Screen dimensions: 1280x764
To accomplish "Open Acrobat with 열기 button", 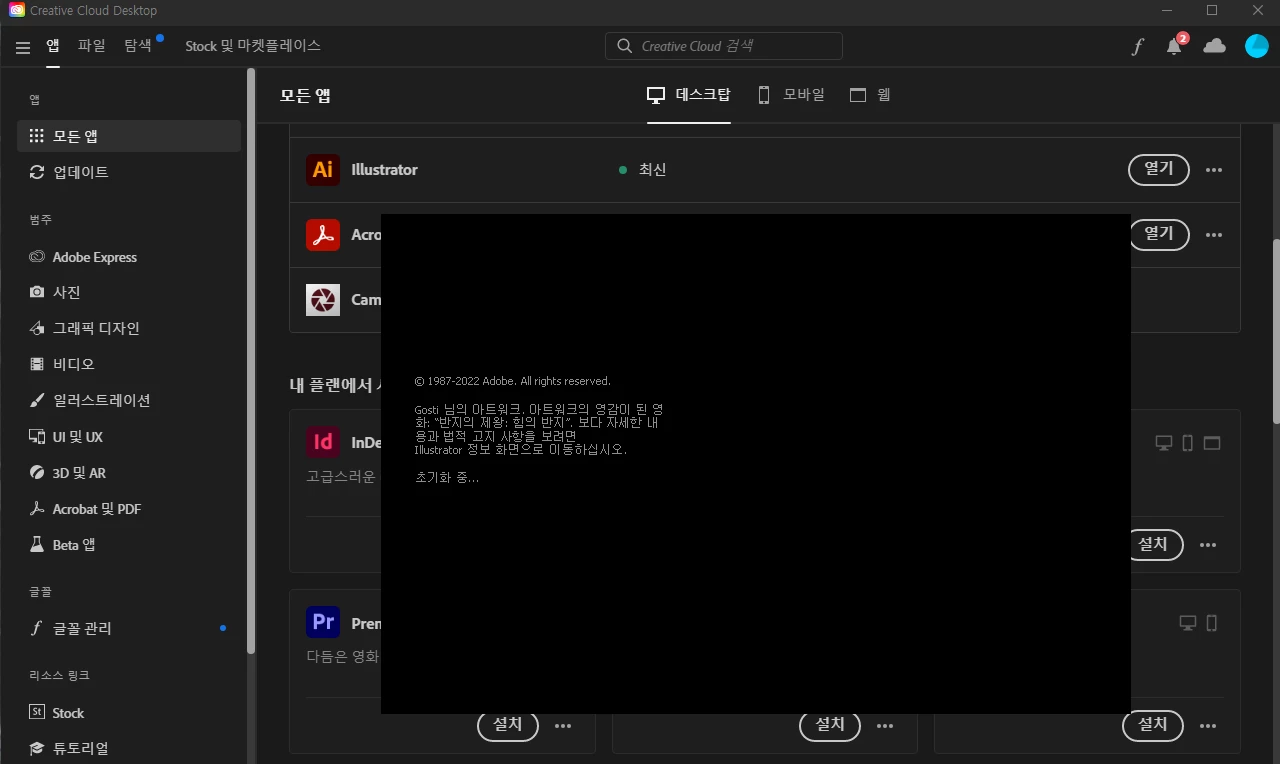I will click(1160, 235).
